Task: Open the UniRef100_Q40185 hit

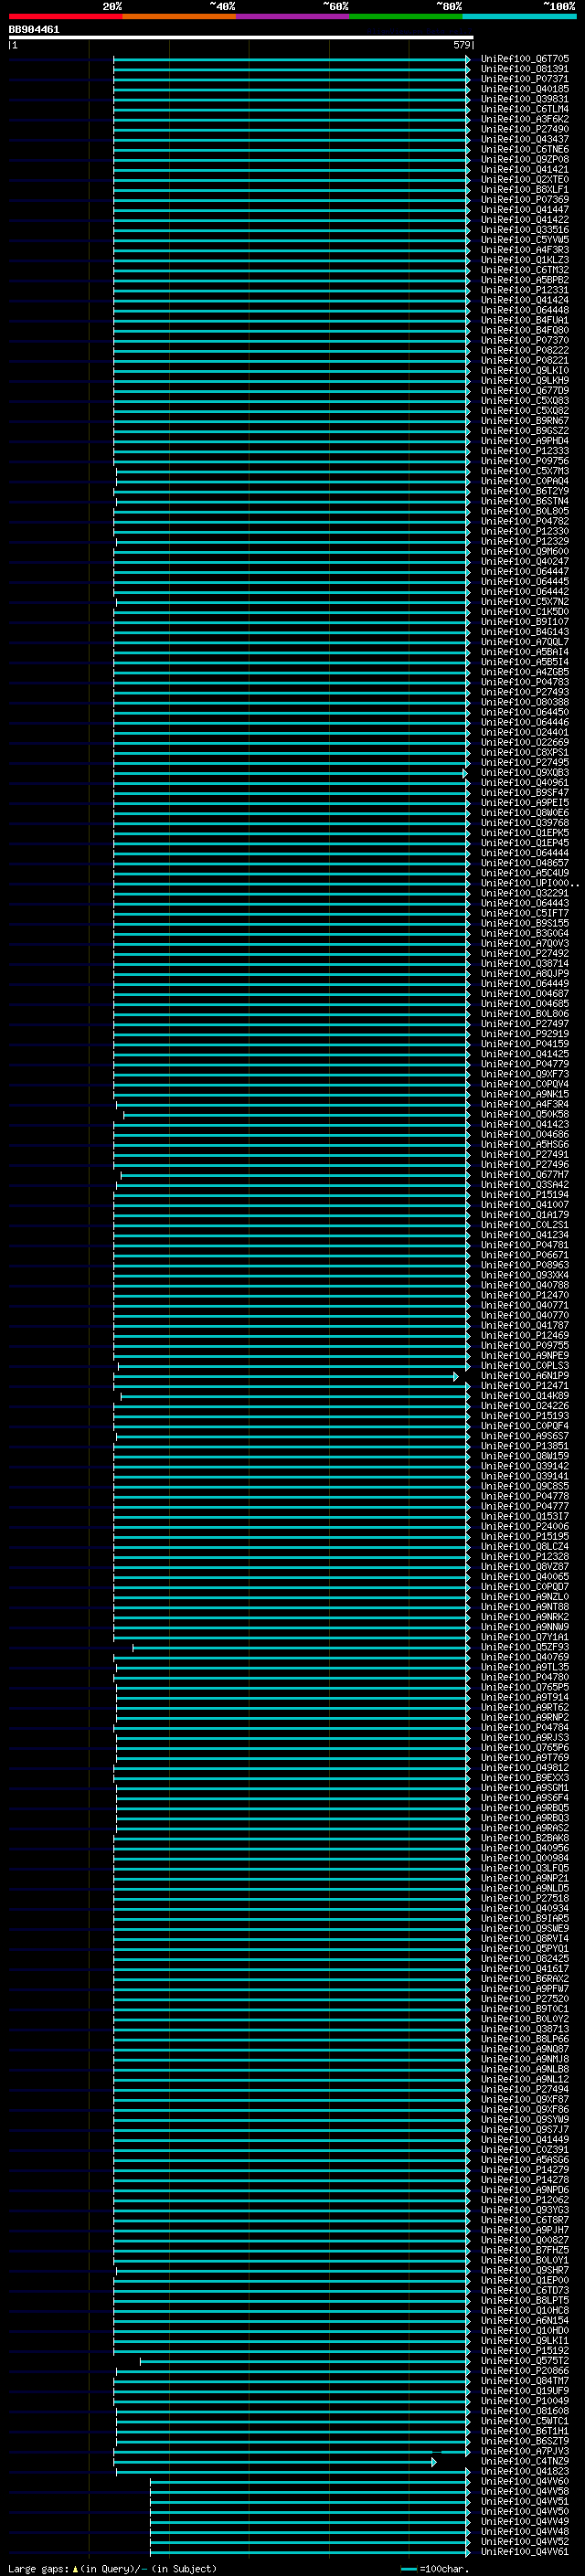Action: pos(525,89)
